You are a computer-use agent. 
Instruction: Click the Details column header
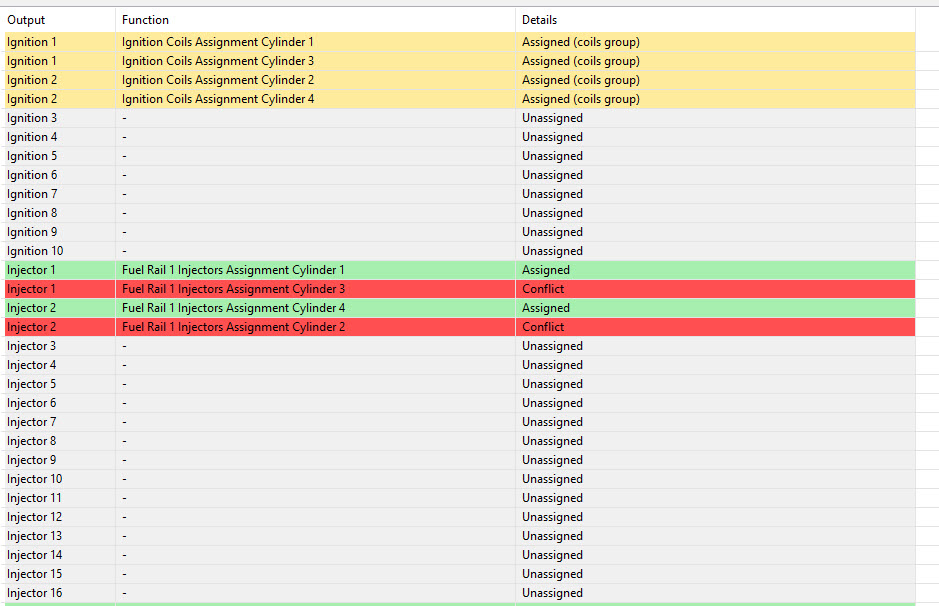pyautogui.click(x=716, y=20)
